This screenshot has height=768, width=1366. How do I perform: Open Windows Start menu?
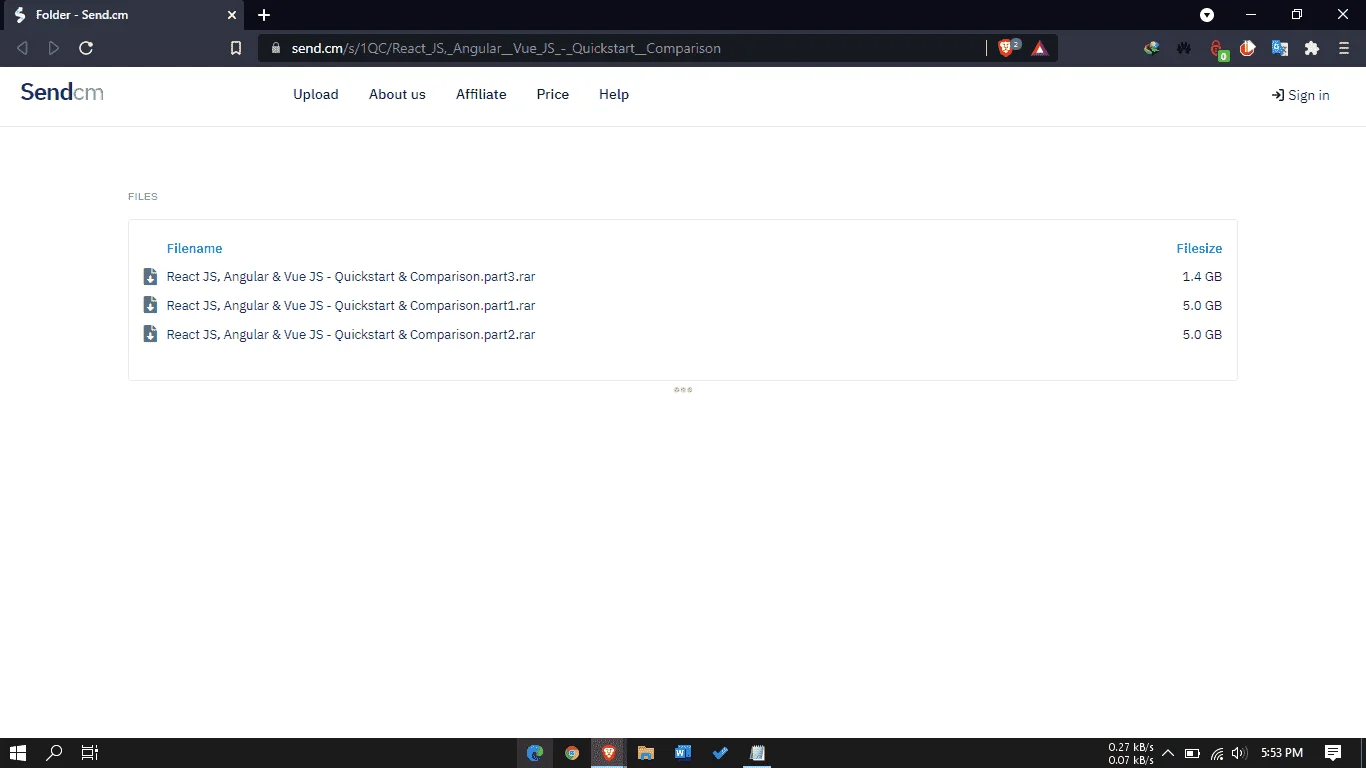tap(18, 753)
